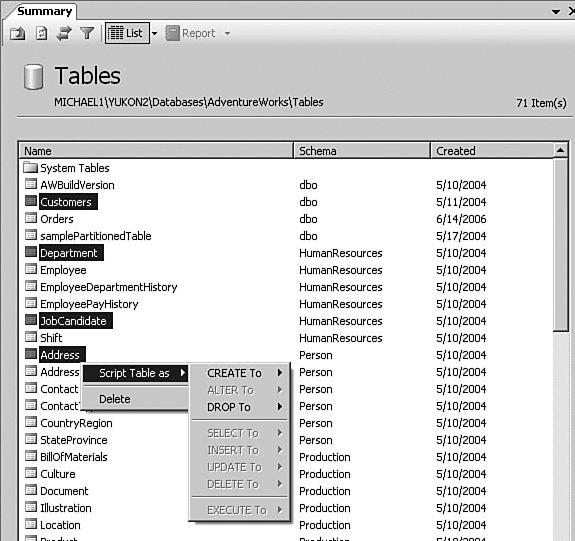This screenshot has width=575, height=541.
Task: Open the List view dropdown arrow
Action: [155, 33]
